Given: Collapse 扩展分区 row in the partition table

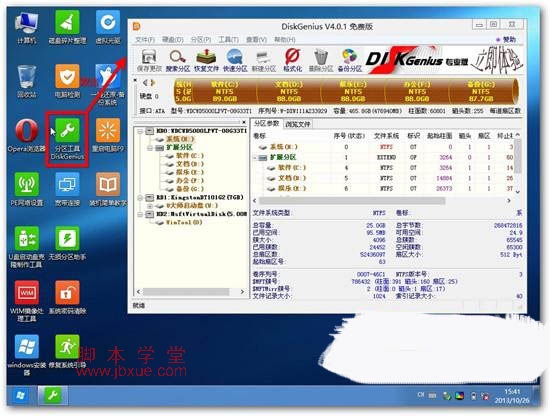Looking at the screenshot, I should pyautogui.click(x=255, y=157).
